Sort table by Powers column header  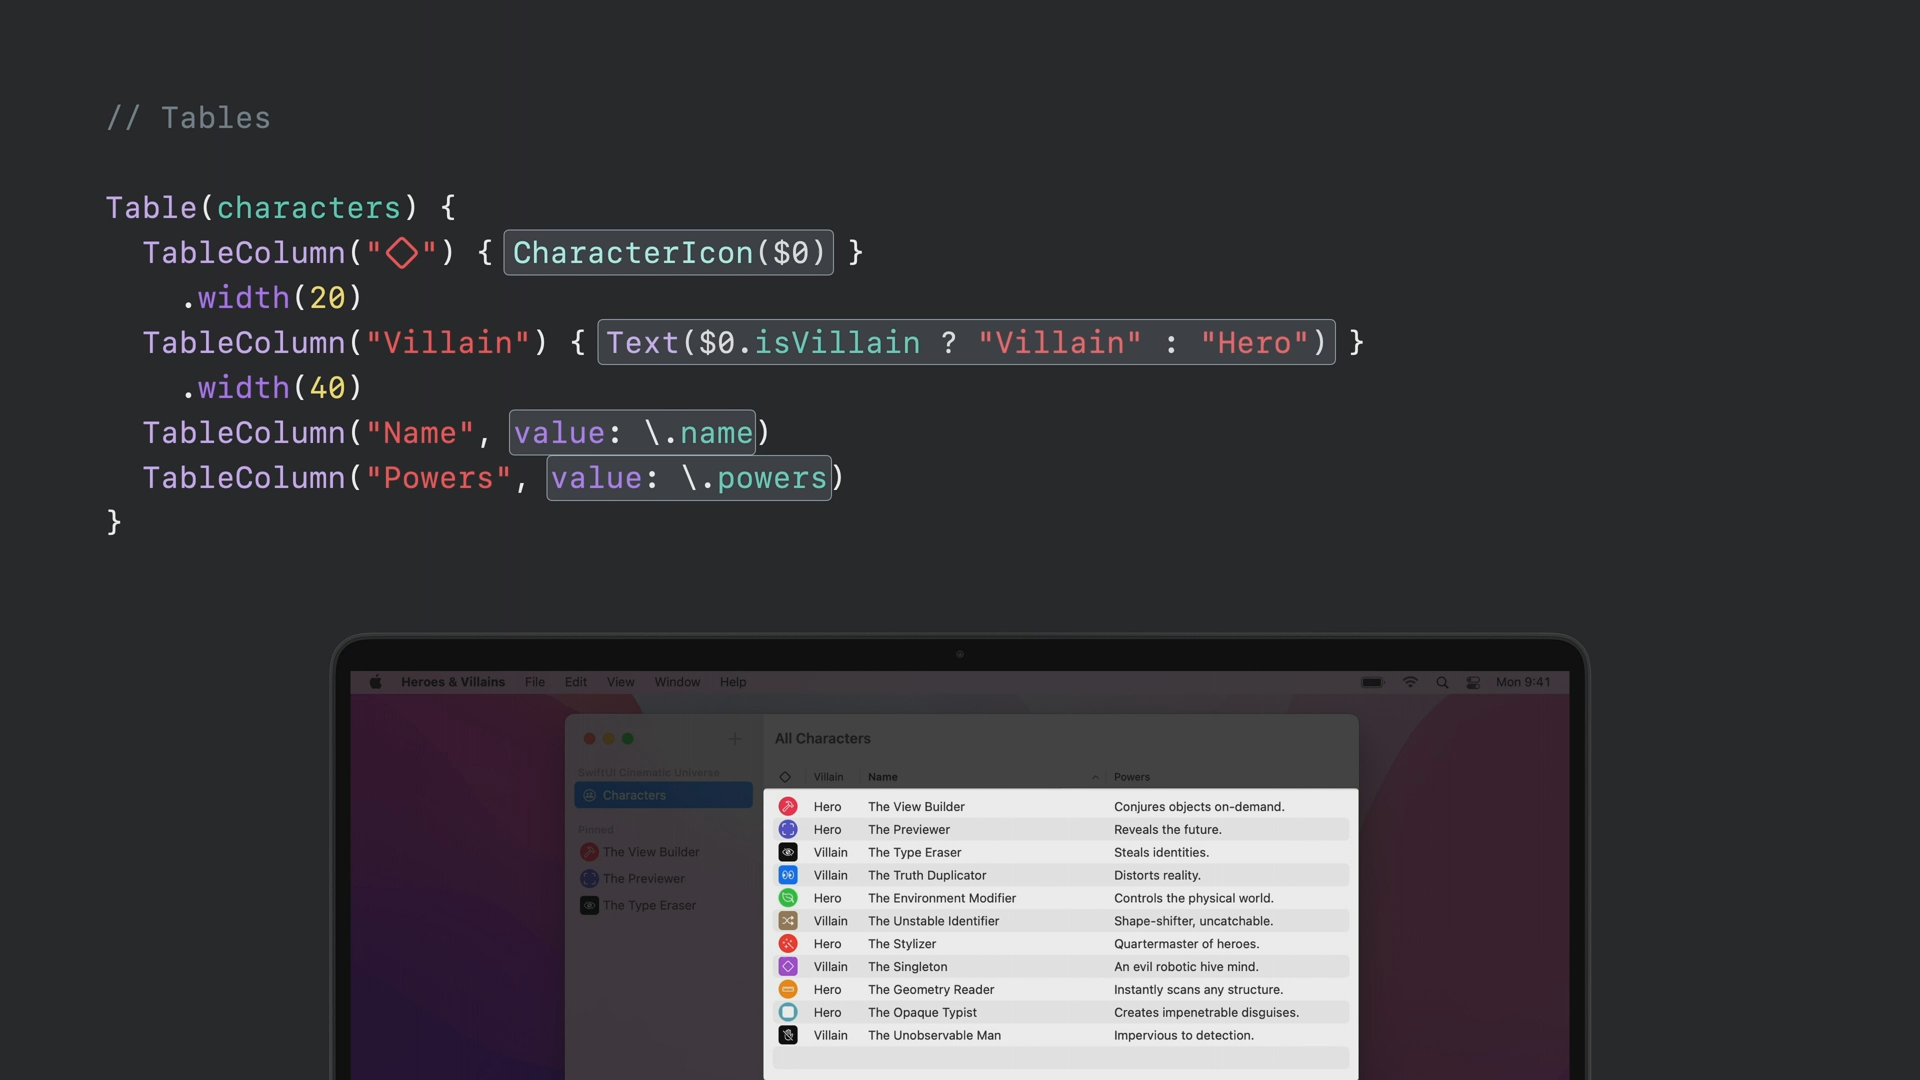pyautogui.click(x=1131, y=777)
